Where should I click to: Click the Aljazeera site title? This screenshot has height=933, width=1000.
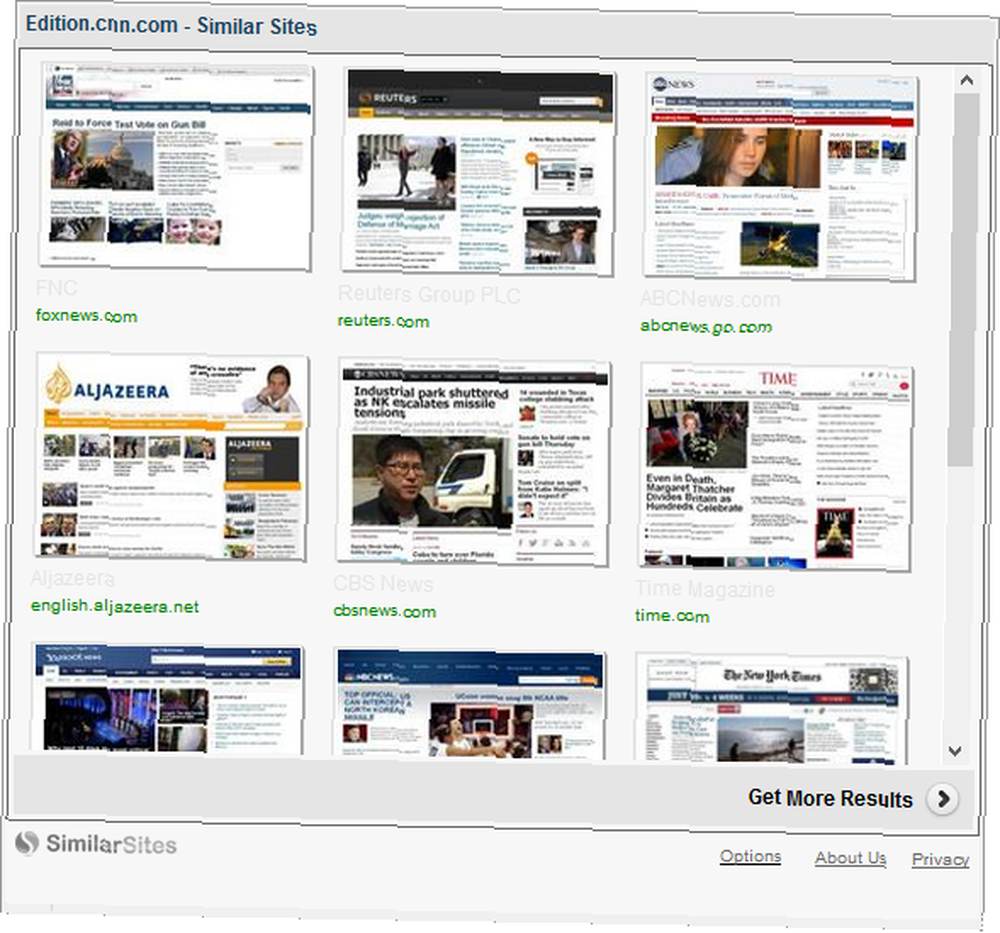point(73,578)
